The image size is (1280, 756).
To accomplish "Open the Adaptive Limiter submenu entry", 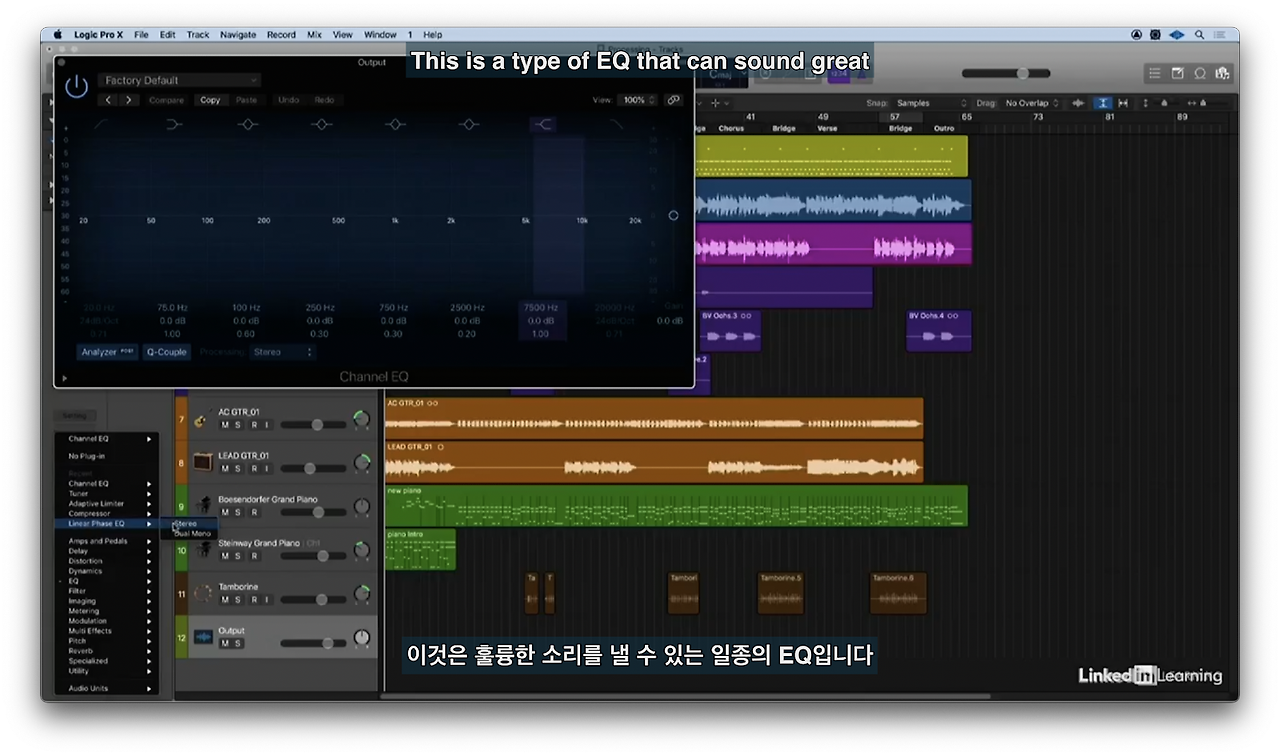I will pyautogui.click(x=105, y=503).
